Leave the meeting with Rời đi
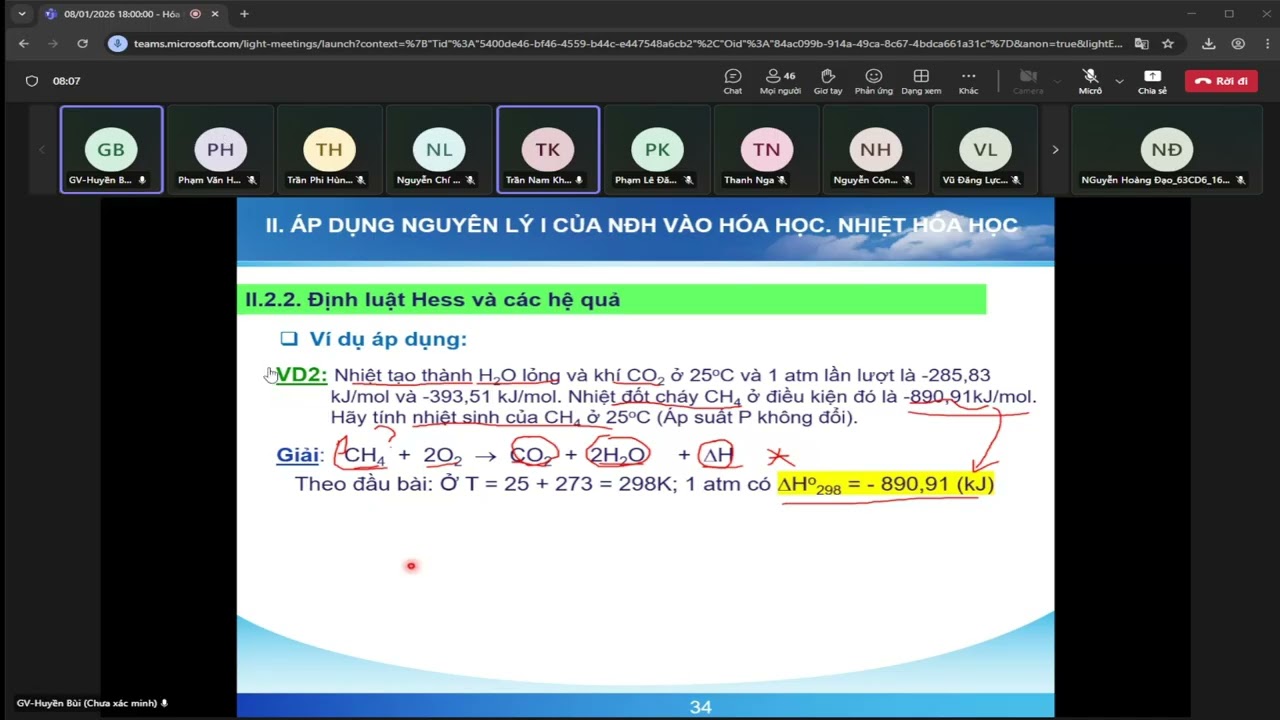 tap(1221, 81)
